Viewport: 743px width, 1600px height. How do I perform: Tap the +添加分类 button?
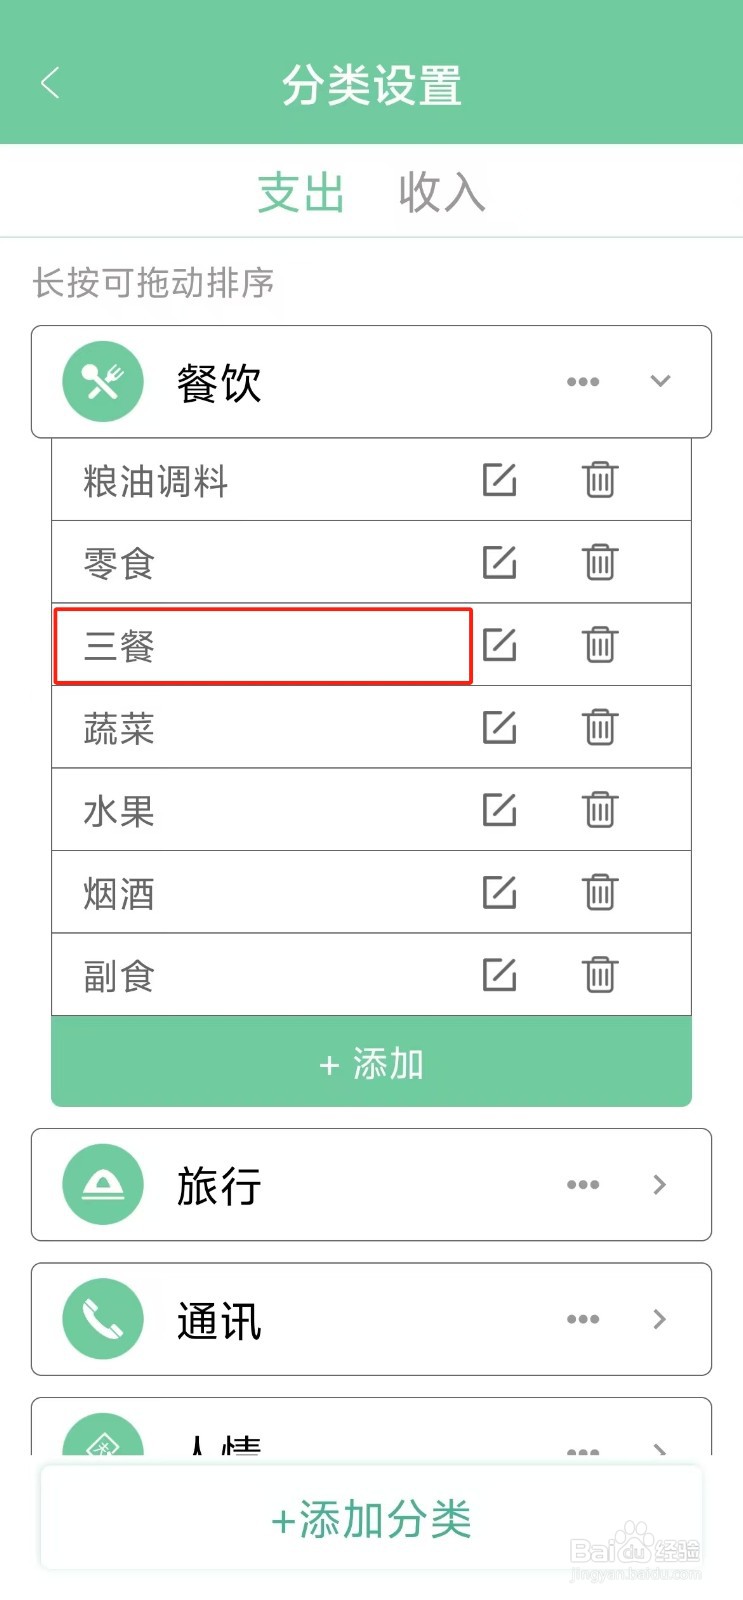coord(371,1520)
